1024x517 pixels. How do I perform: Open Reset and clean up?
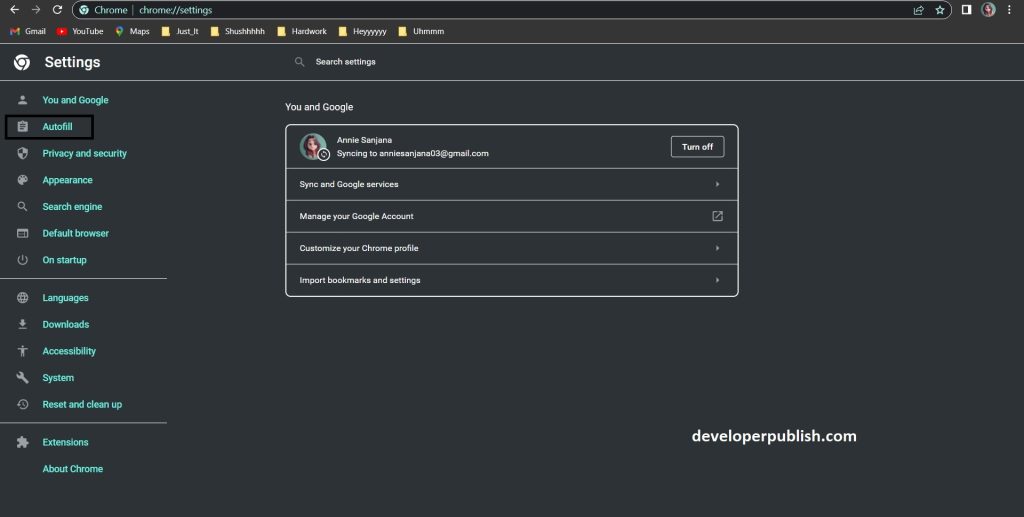coord(82,405)
